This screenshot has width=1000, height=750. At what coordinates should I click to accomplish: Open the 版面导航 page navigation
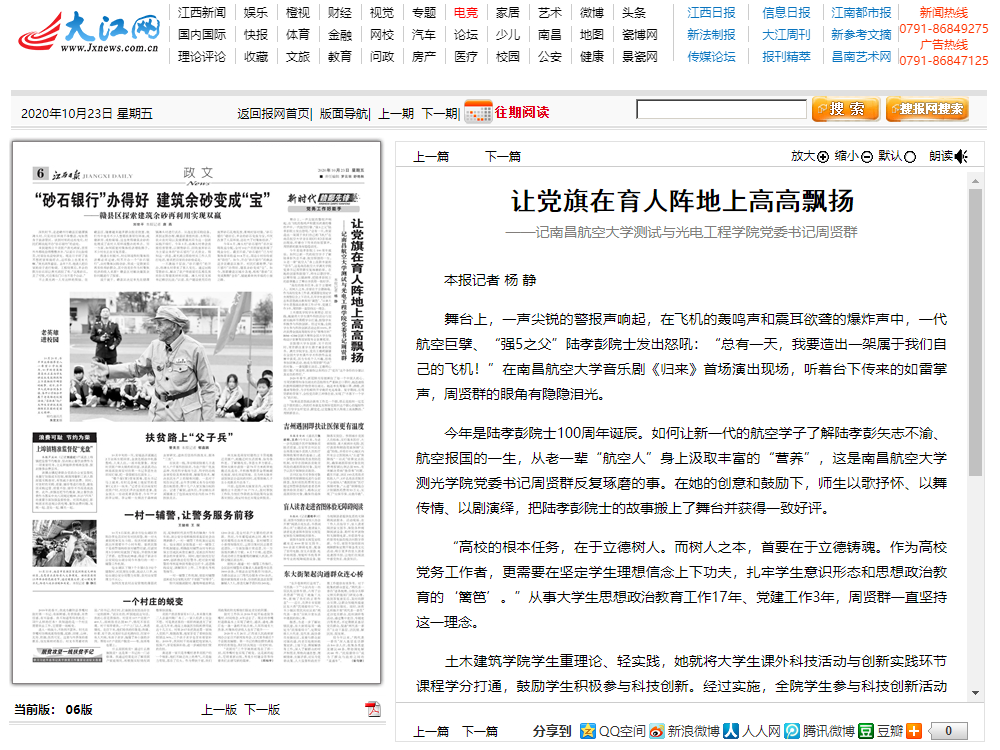pyautogui.click(x=344, y=113)
